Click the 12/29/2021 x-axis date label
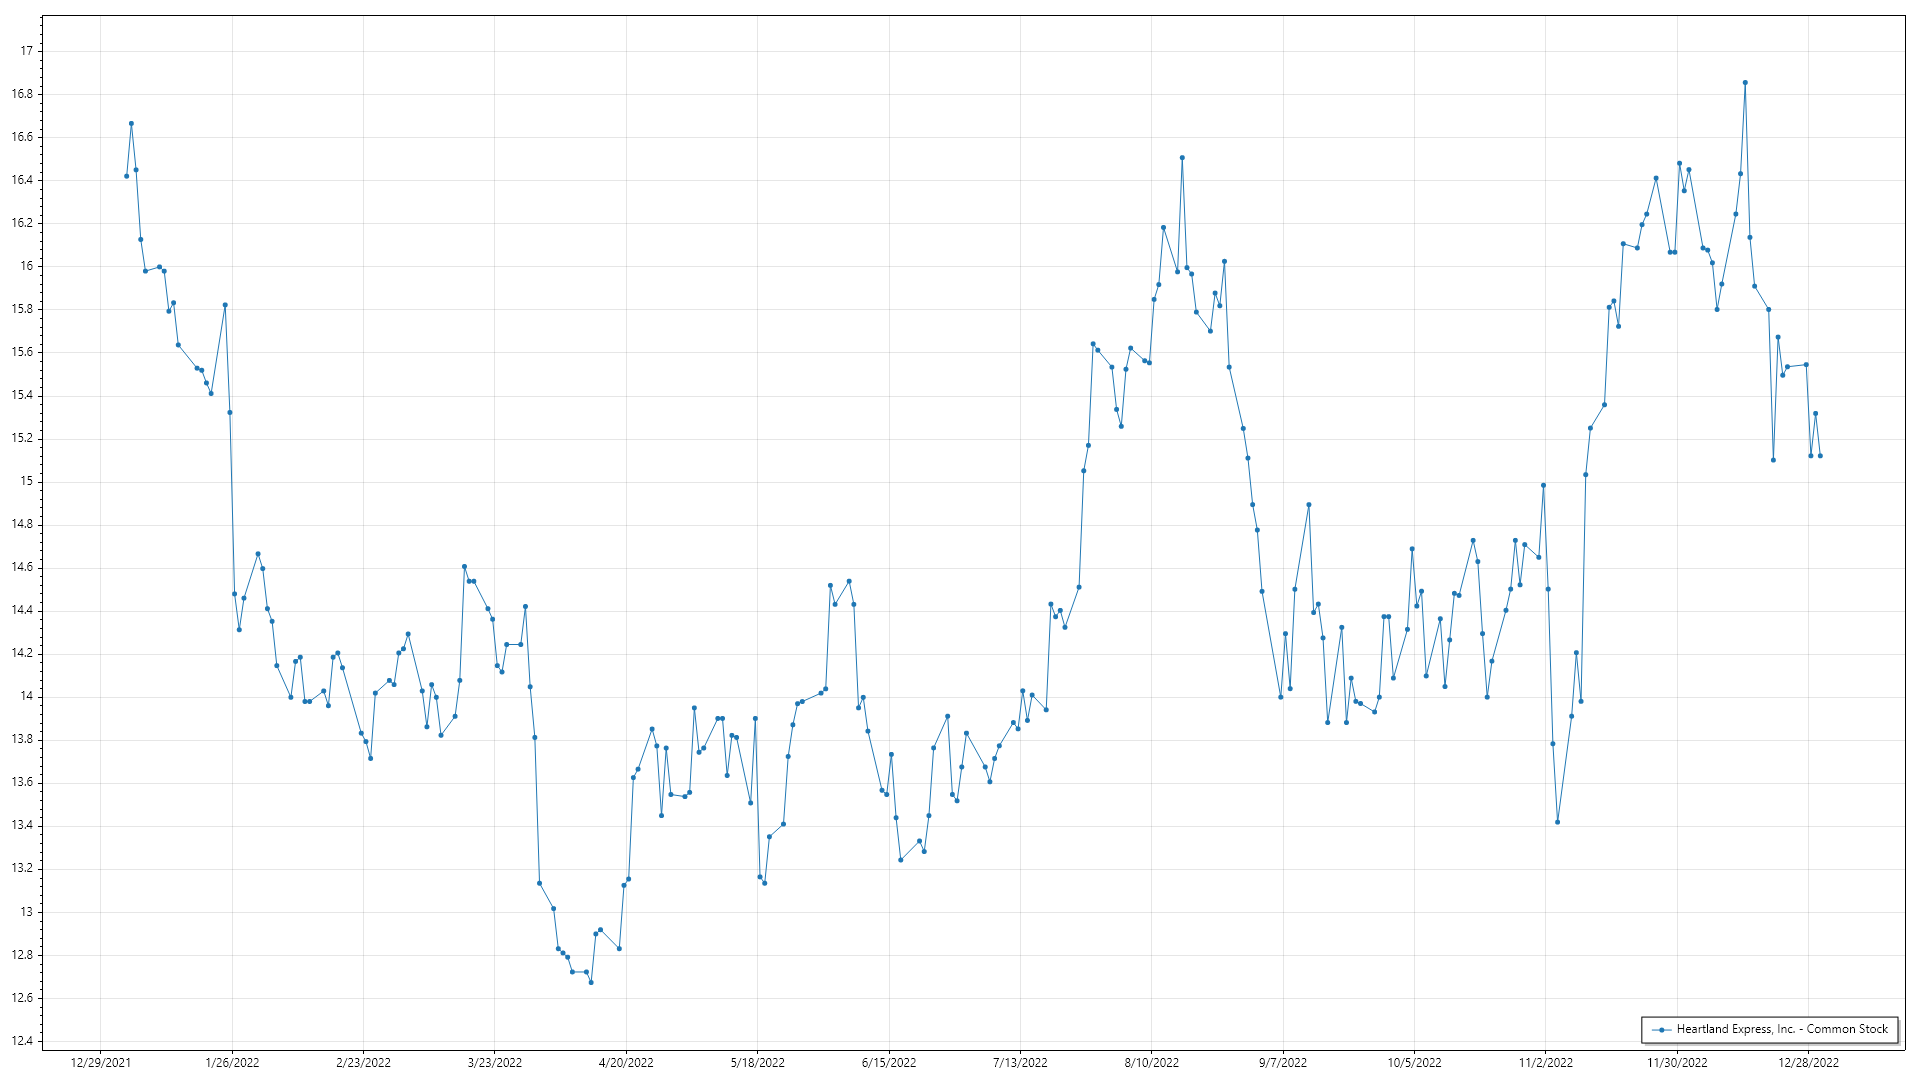 click(100, 1063)
